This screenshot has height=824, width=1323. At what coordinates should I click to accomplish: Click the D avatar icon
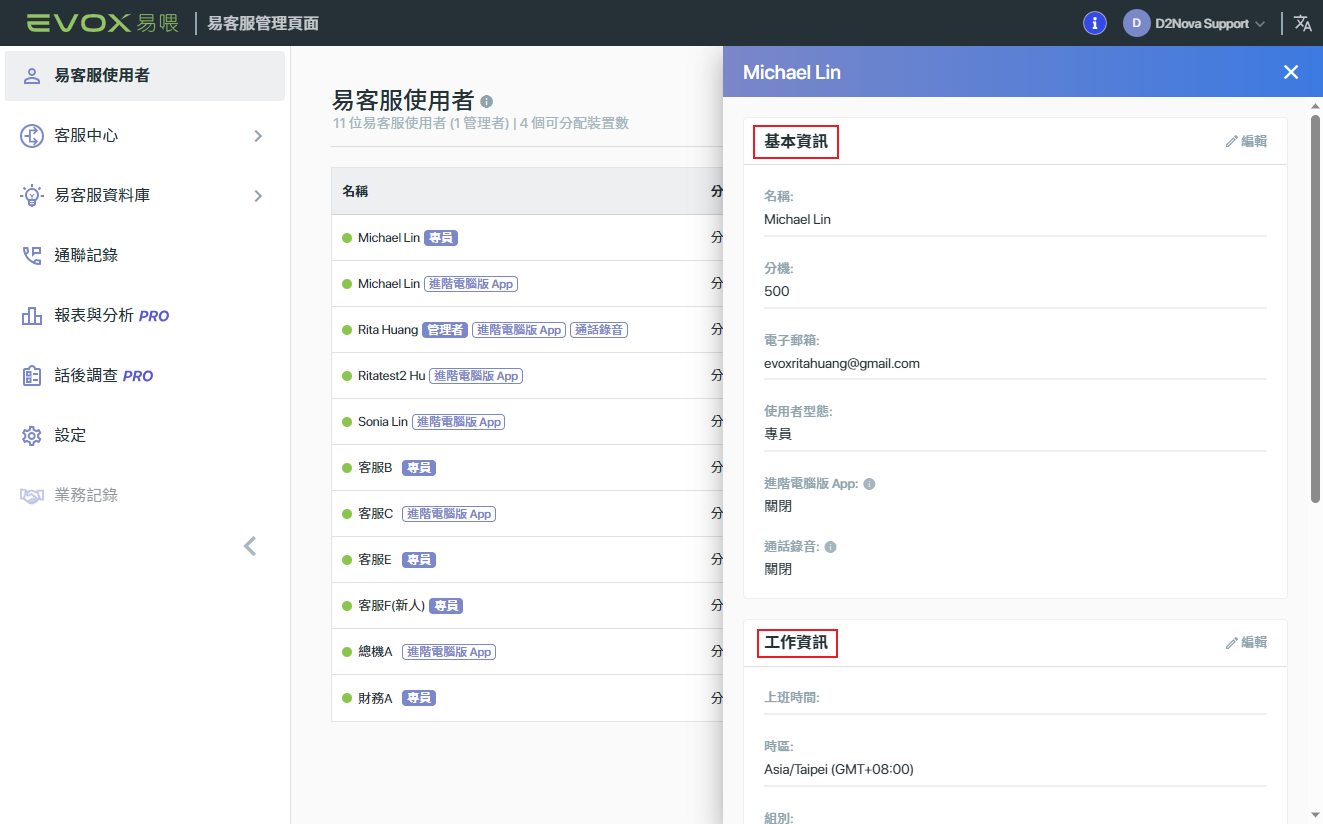(1136, 23)
